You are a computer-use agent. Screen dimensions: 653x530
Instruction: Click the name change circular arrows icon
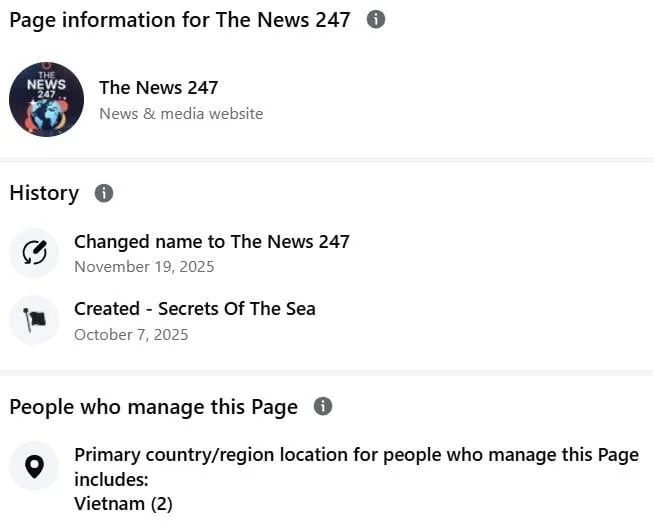click(x=34, y=252)
